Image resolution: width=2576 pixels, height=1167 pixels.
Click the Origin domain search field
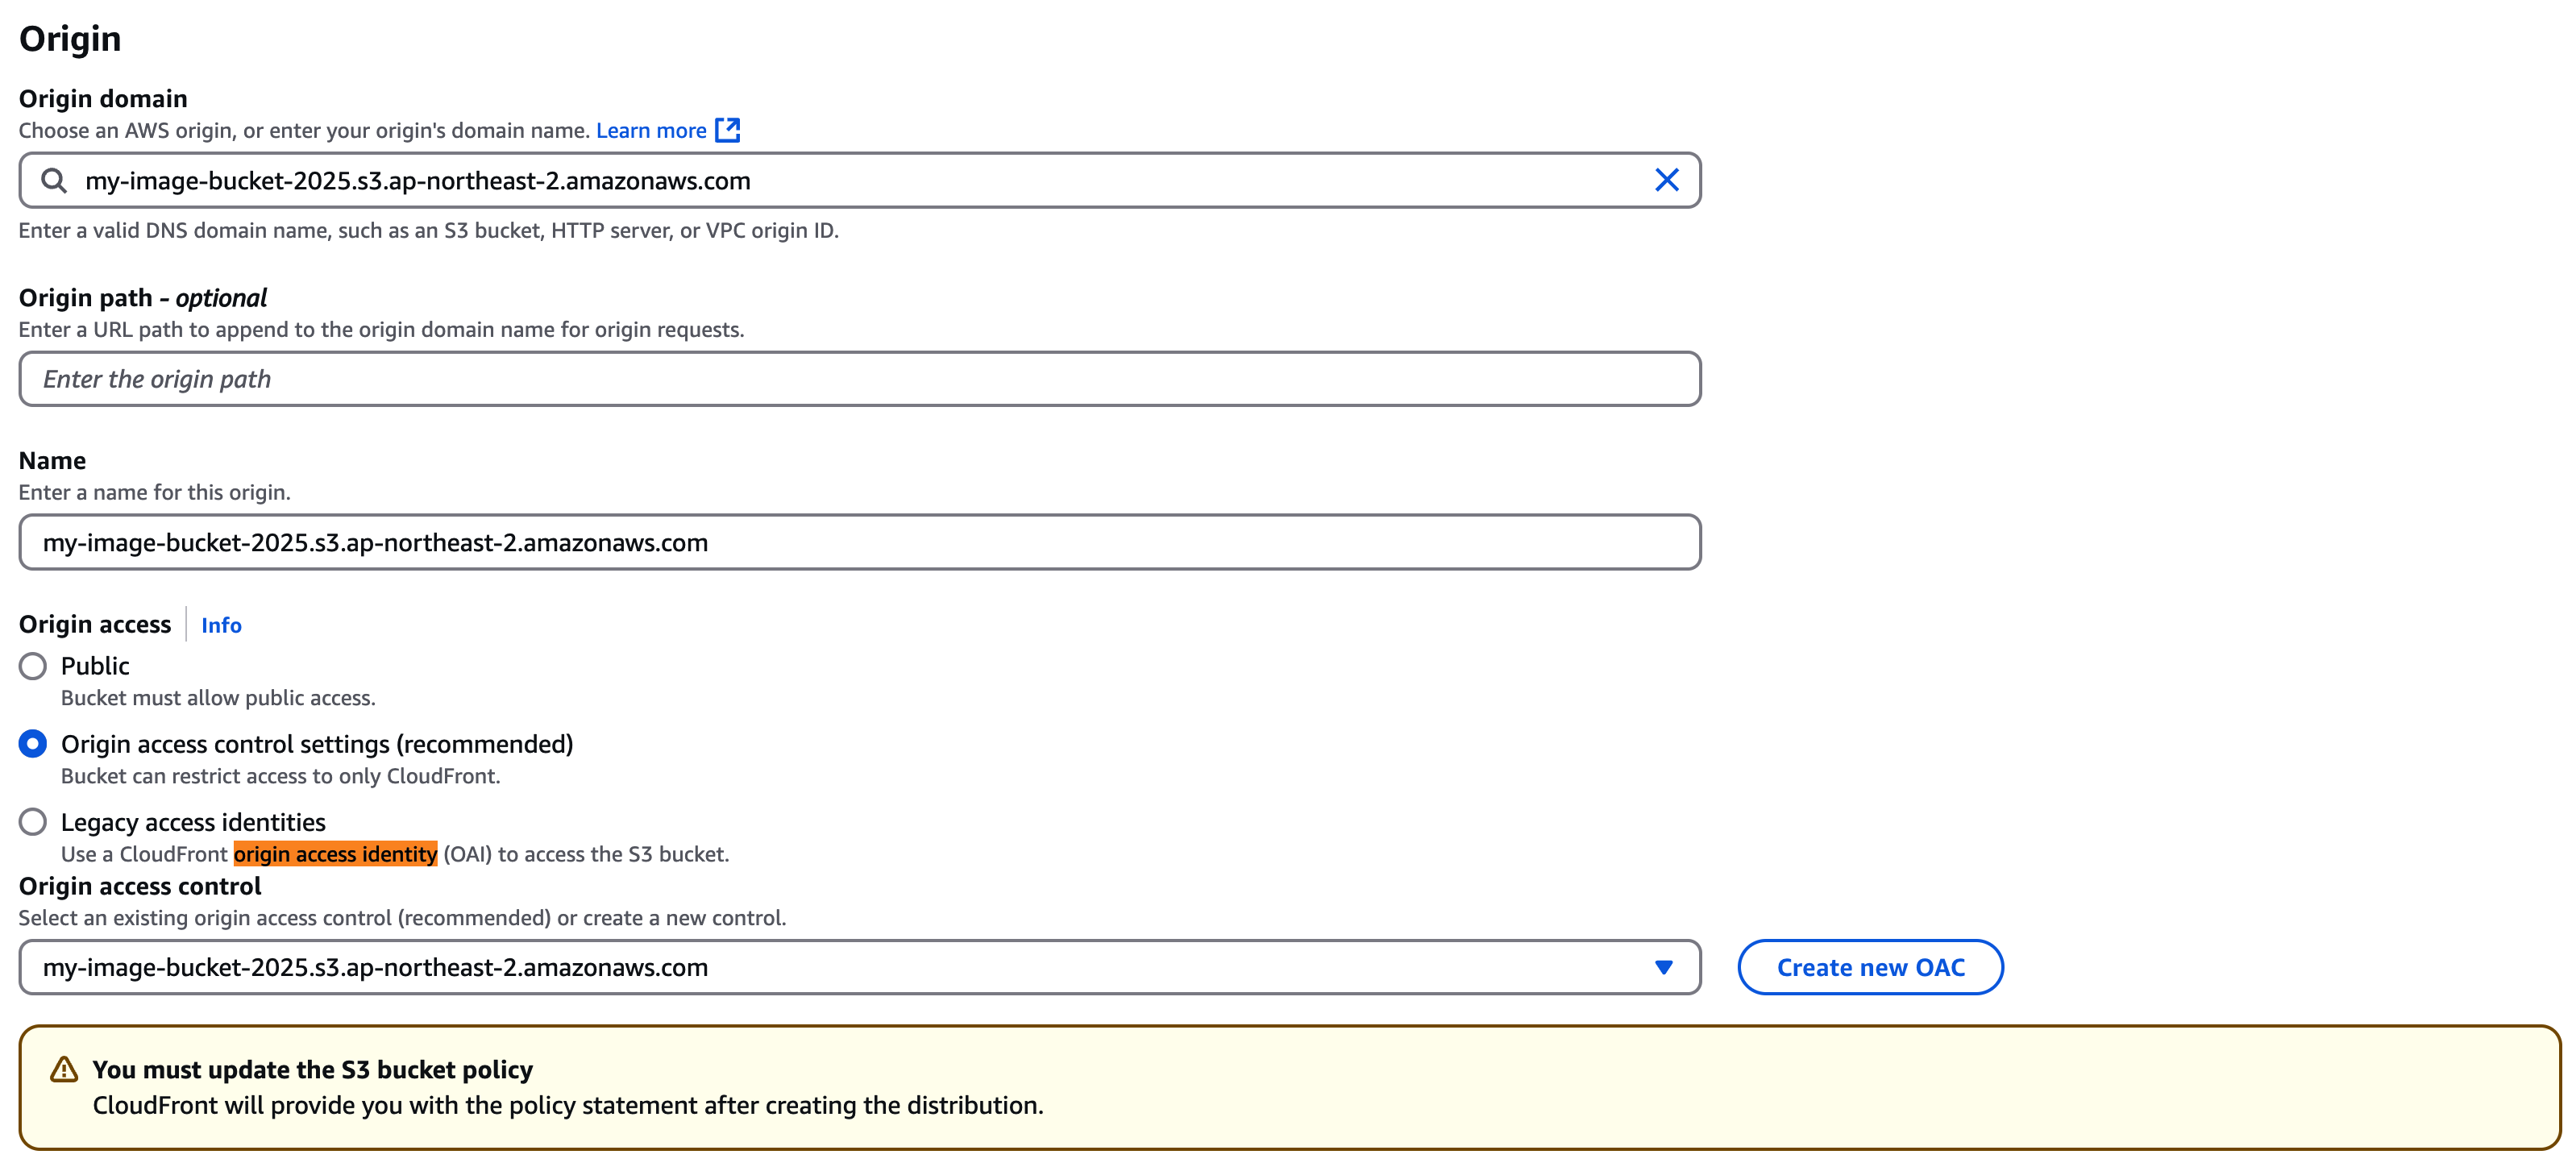tap(860, 180)
